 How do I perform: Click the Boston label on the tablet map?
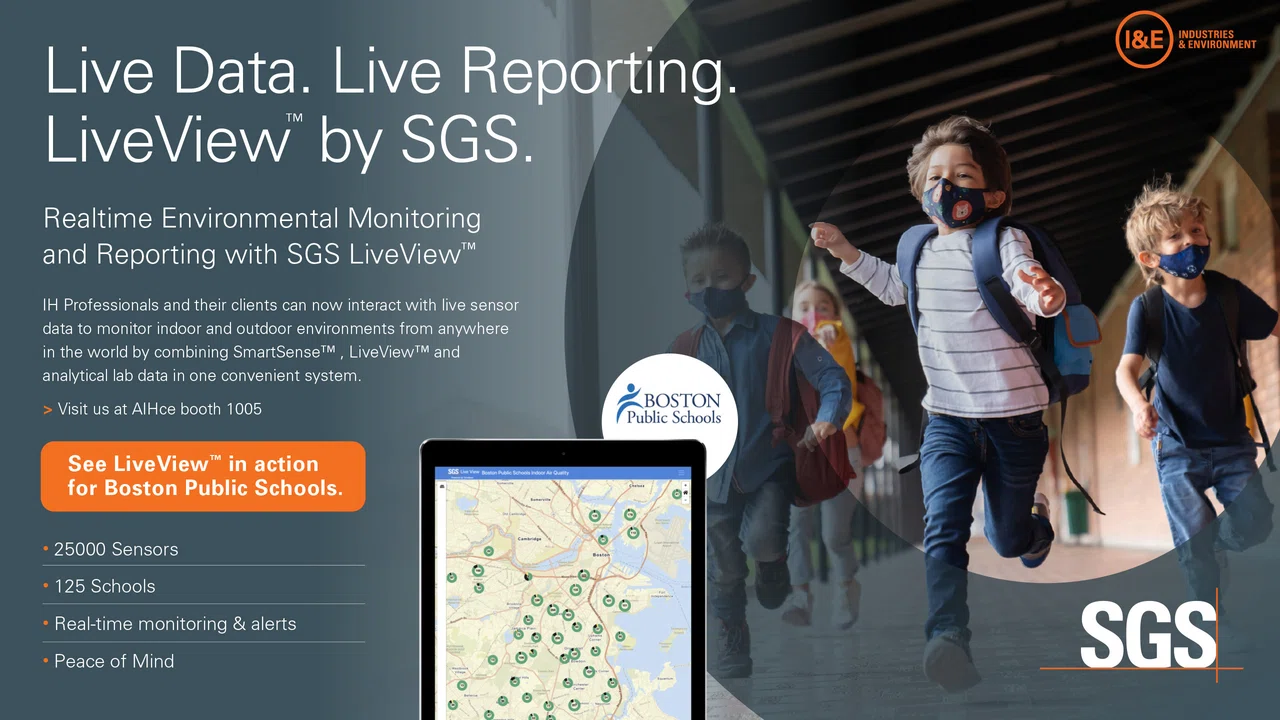point(601,555)
